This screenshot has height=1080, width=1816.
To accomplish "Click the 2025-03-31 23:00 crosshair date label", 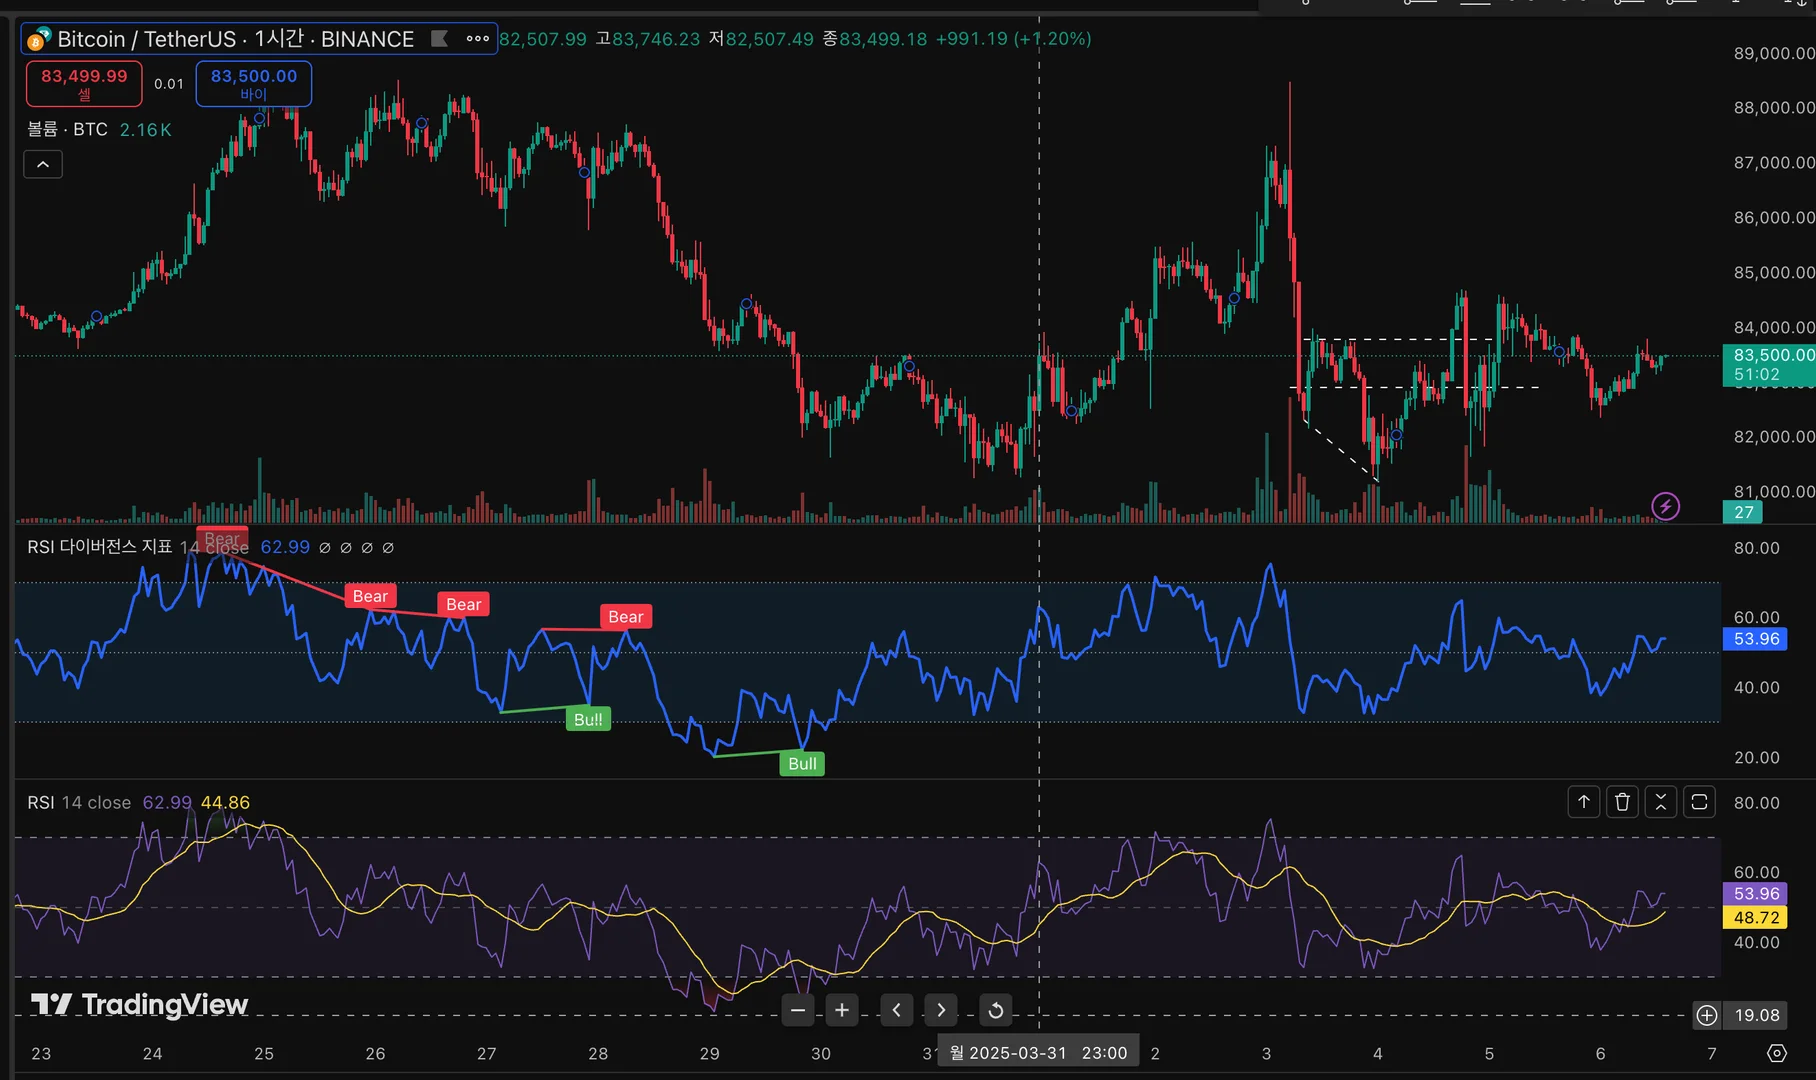I will 1038,1053.
